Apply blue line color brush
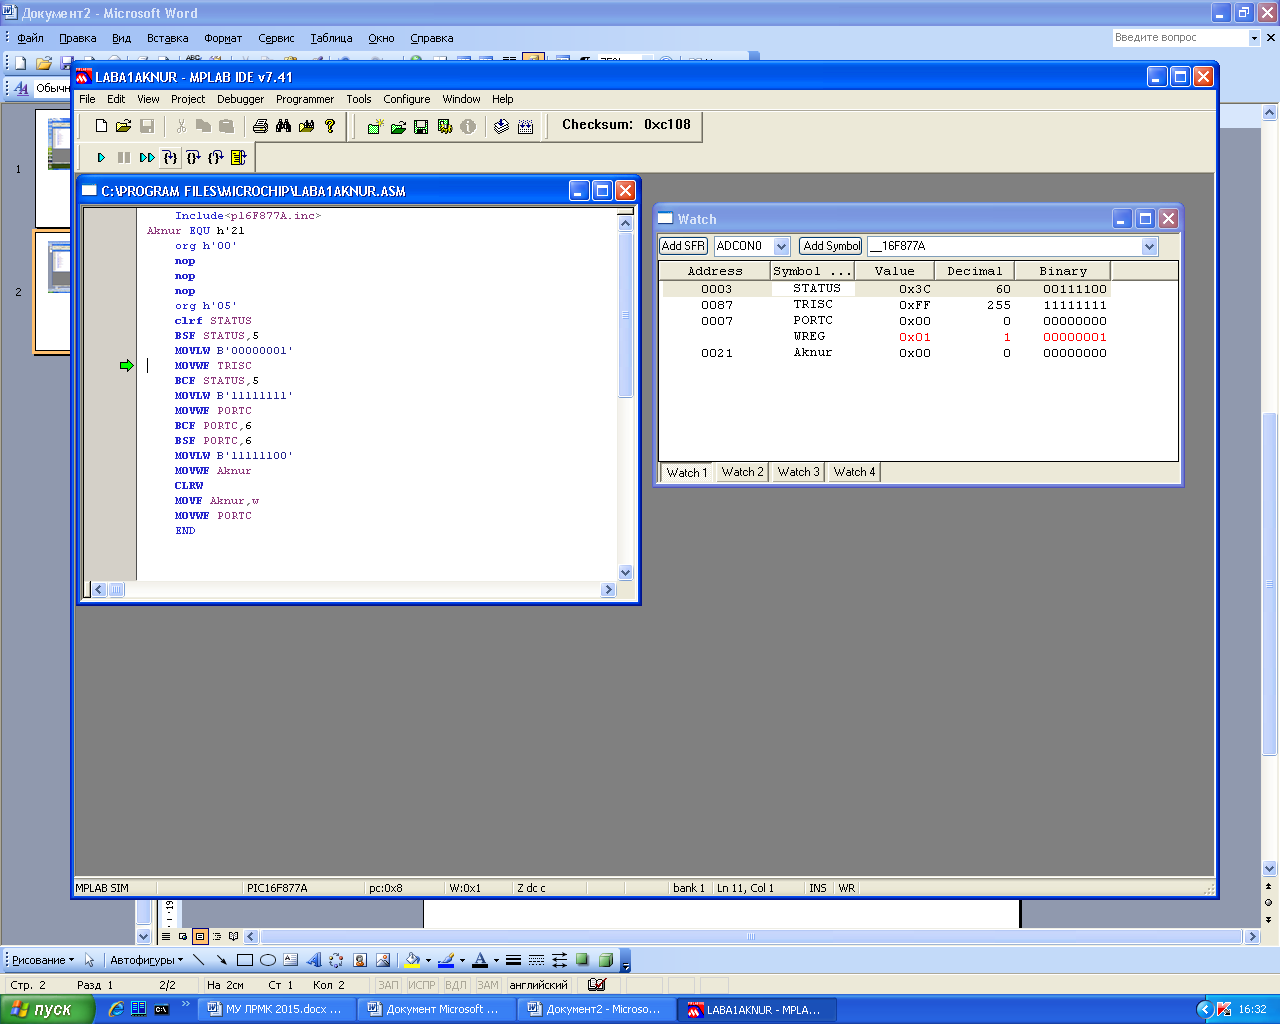The height and width of the screenshot is (1024, 1280). click(x=446, y=960)
